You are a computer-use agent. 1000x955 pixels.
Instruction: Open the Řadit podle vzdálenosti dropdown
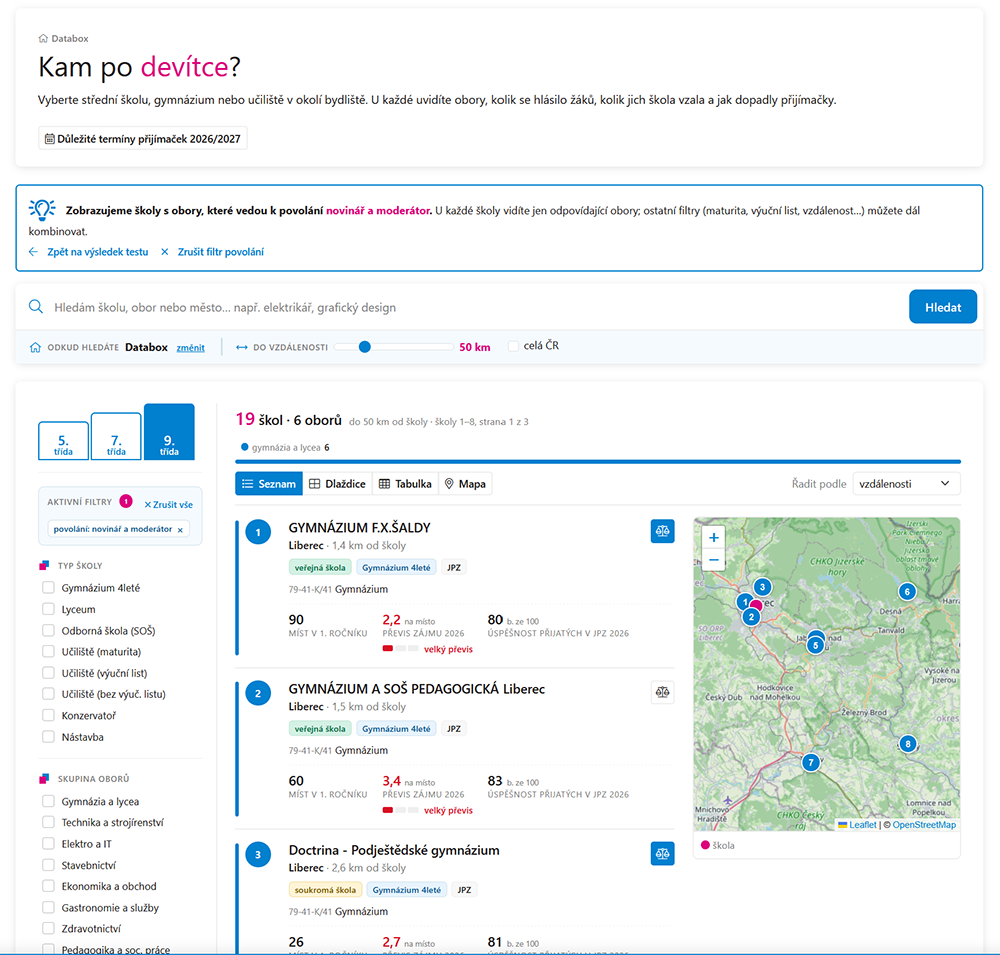(x=906, y=484)
